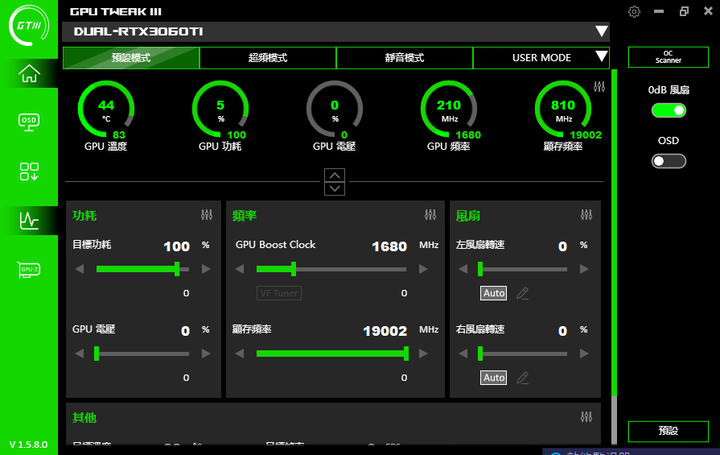Edit right fan curve pencil icon
This screenshot has width=720, height=455.
point(523,378)
